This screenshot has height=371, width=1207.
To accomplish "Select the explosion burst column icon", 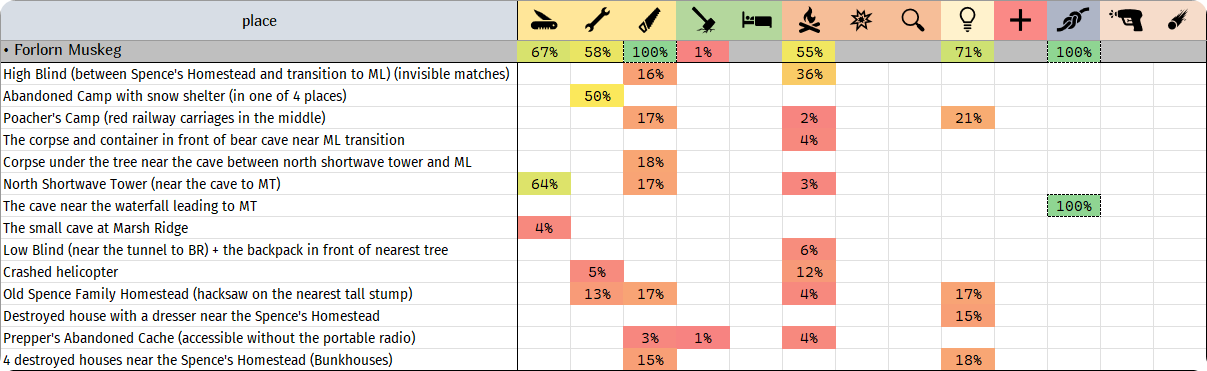I will point(862,21).
